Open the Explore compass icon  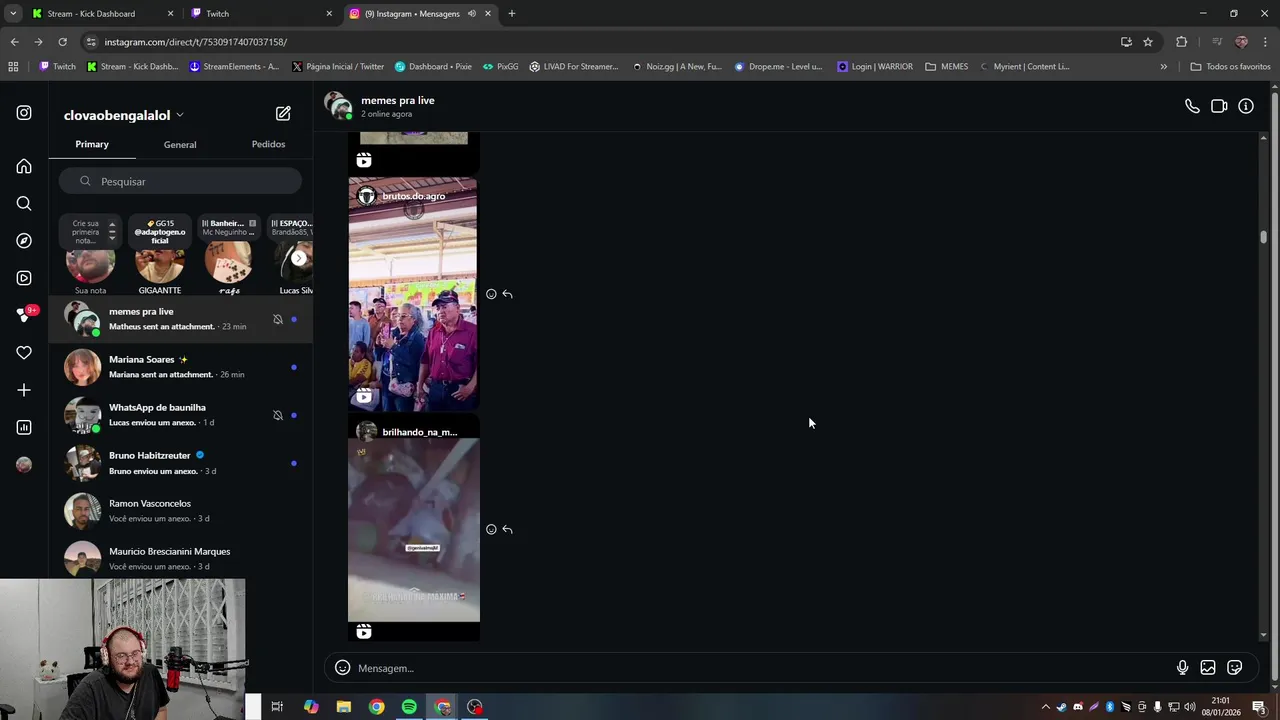click(24, 241)
